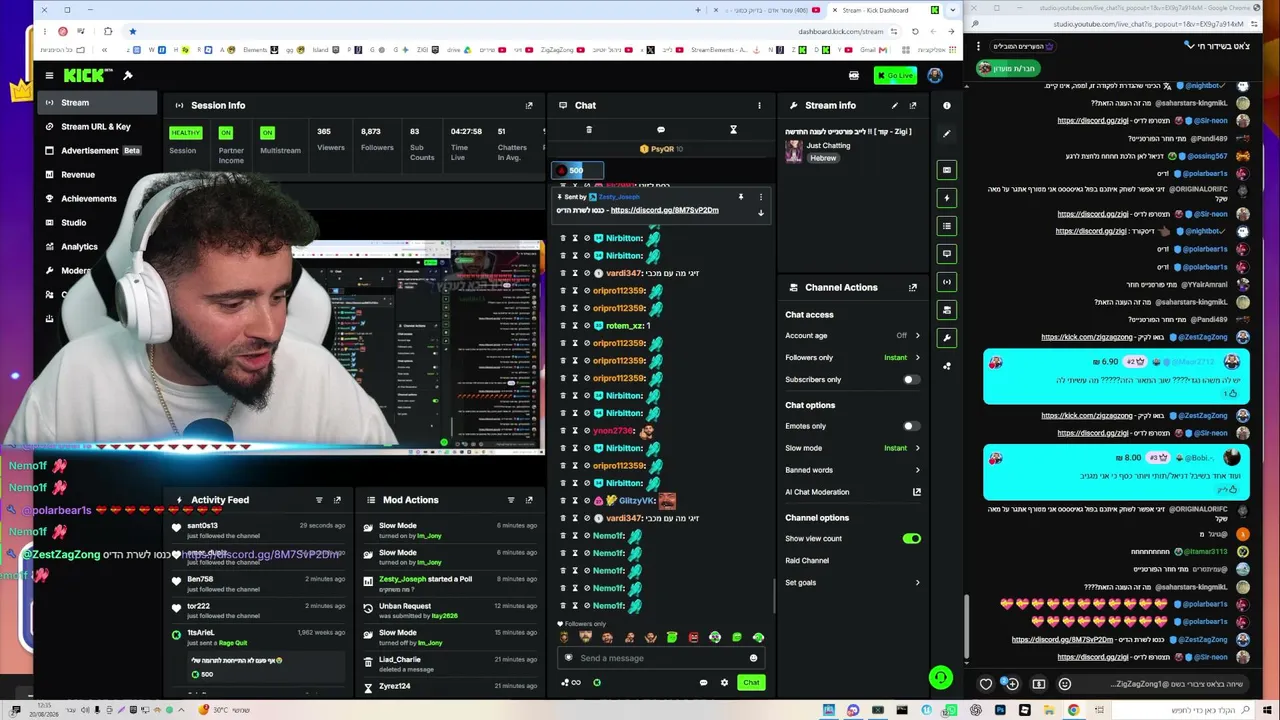Image resolution: width=1280 pixels, height=720 pixels.
Task: Open Advertisement Beta page
Action: tap(96, 151)
